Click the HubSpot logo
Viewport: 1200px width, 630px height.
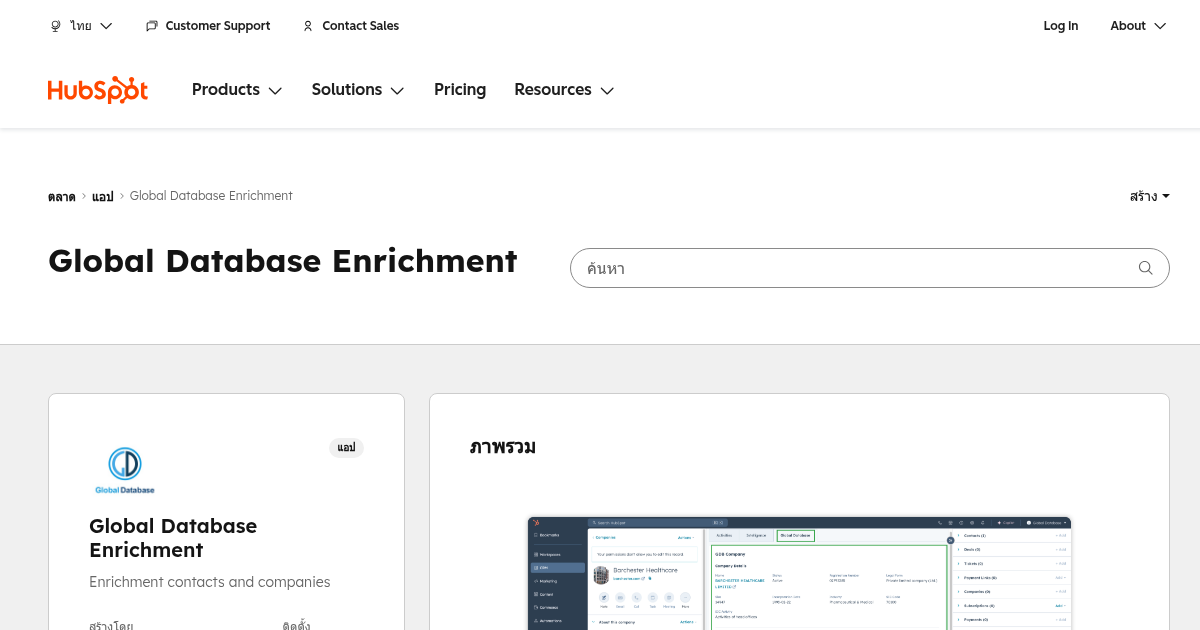pyautogui.click(x=98, y=90)
